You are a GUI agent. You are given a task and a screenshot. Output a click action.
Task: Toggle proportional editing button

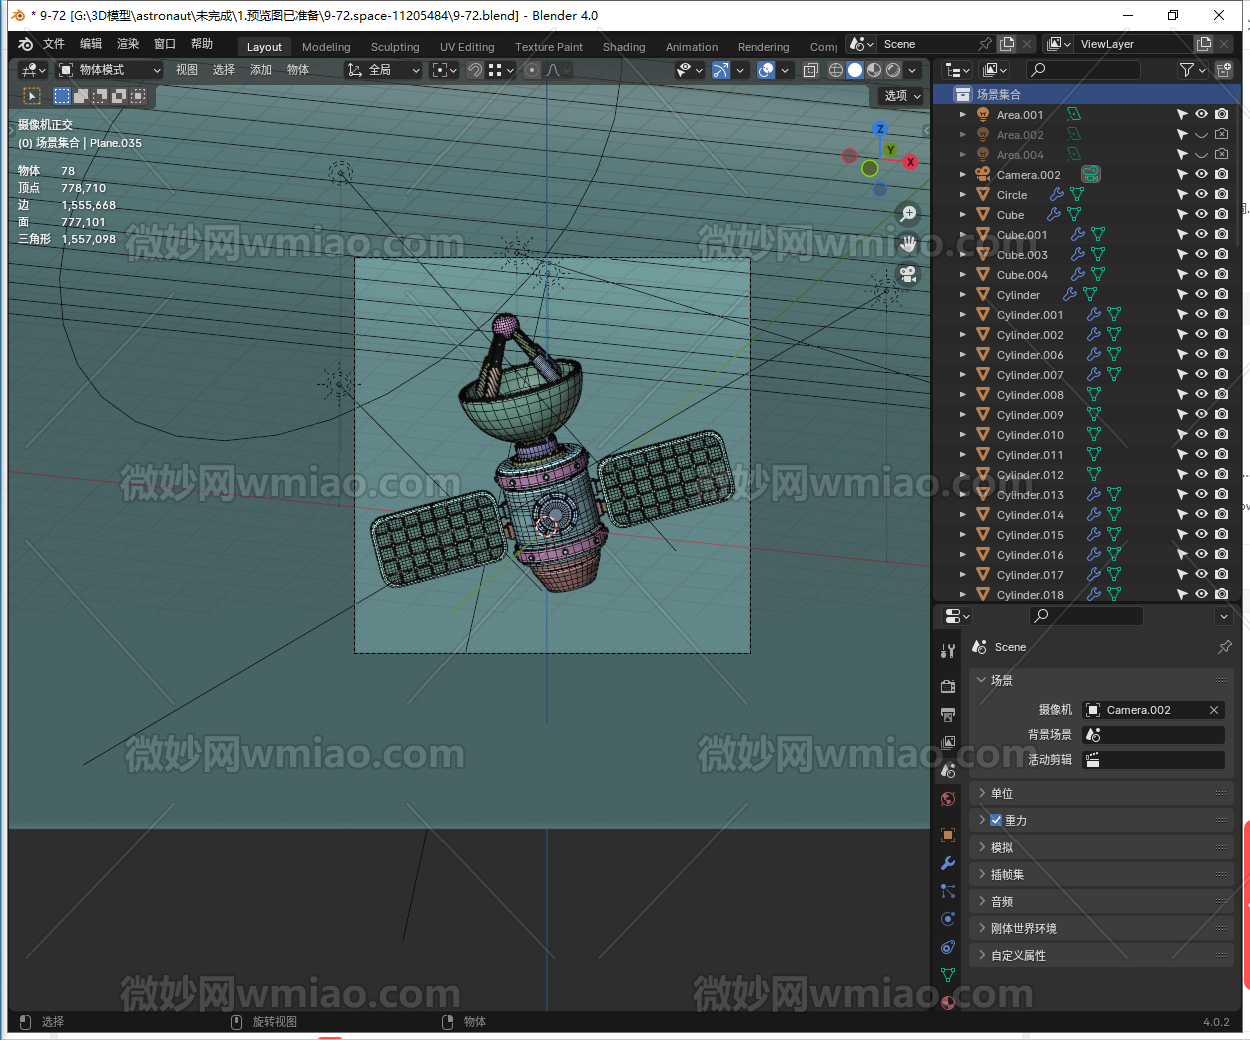(532, 70)
